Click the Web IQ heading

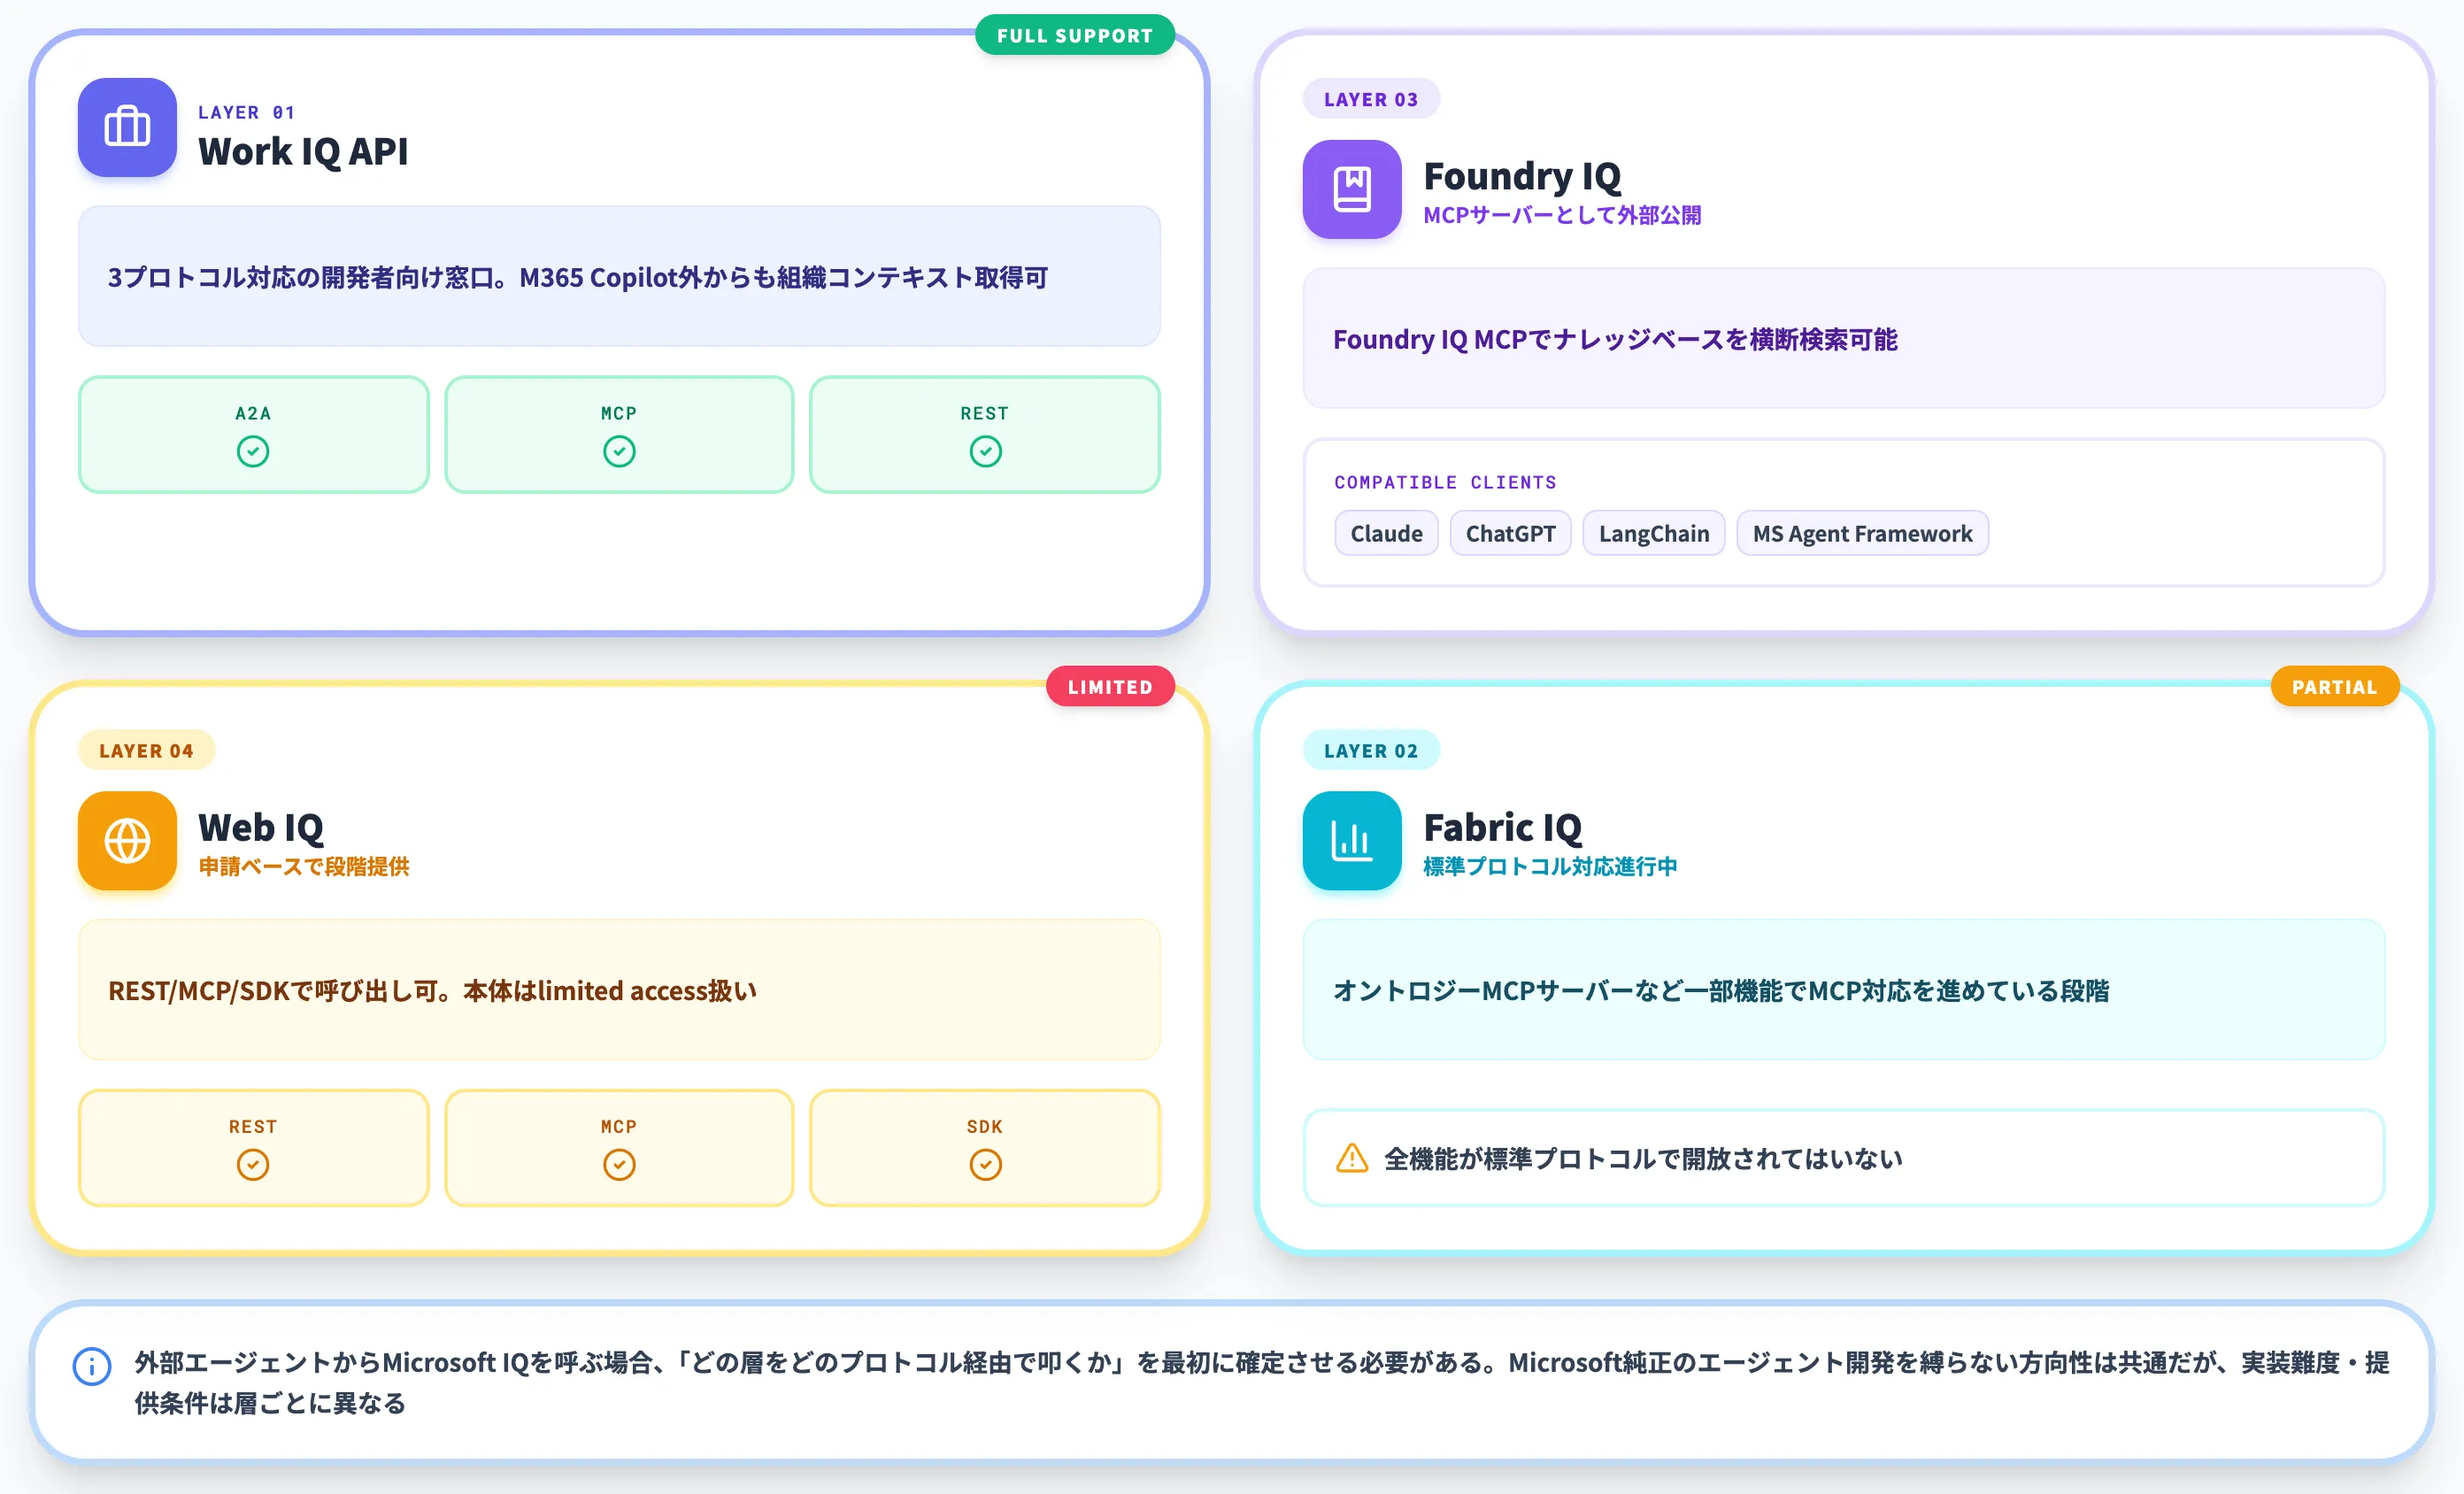click(261, 827)
